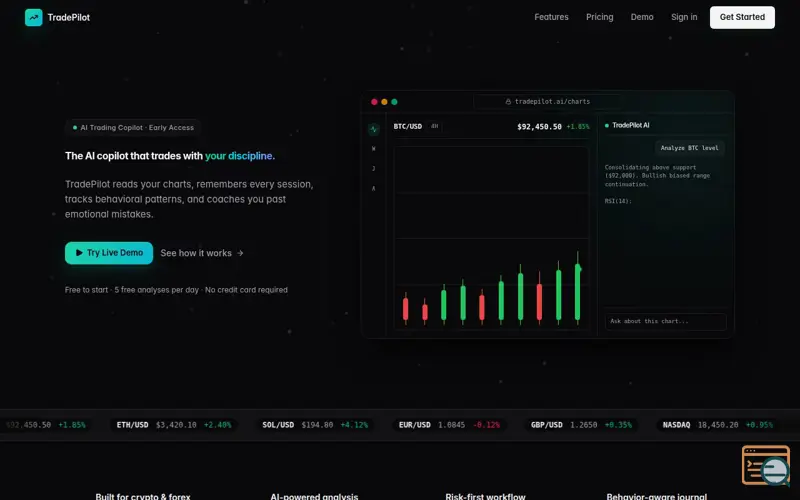Viewport: 800px width, 500px height.
Task: Click the GBP/USD ticker item
Action: [x=581, y=425]
